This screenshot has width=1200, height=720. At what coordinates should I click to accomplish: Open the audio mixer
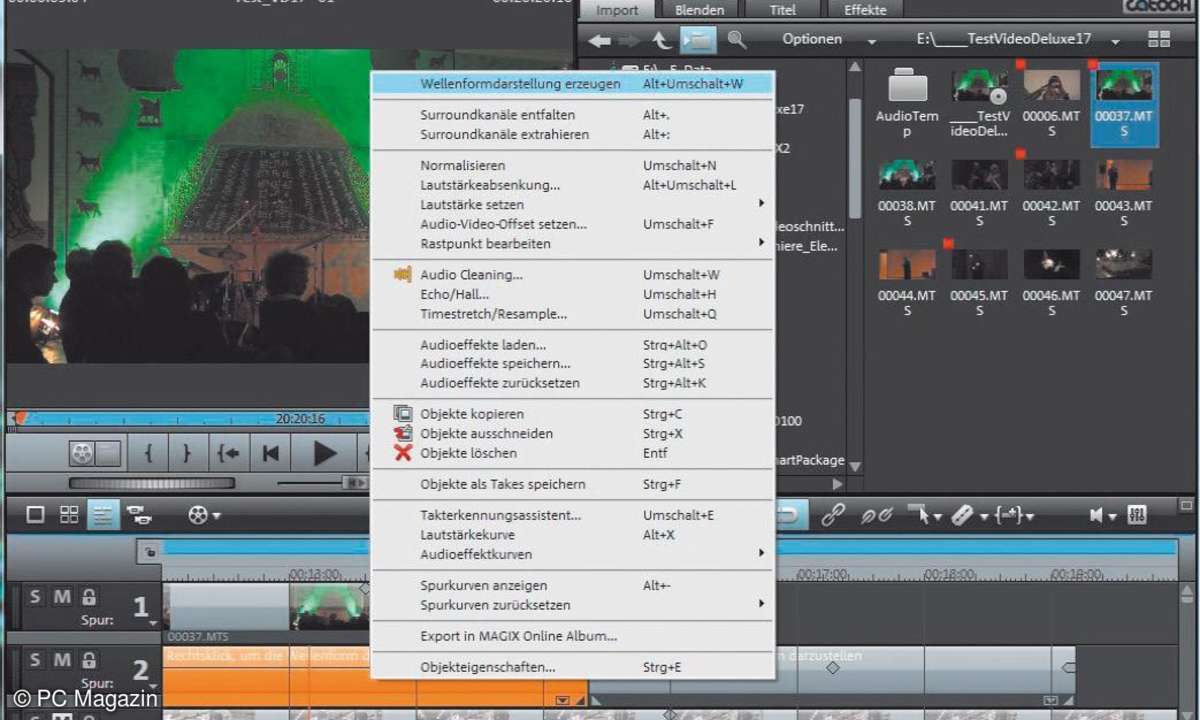pyautogui.click(x=1137, y=515)
